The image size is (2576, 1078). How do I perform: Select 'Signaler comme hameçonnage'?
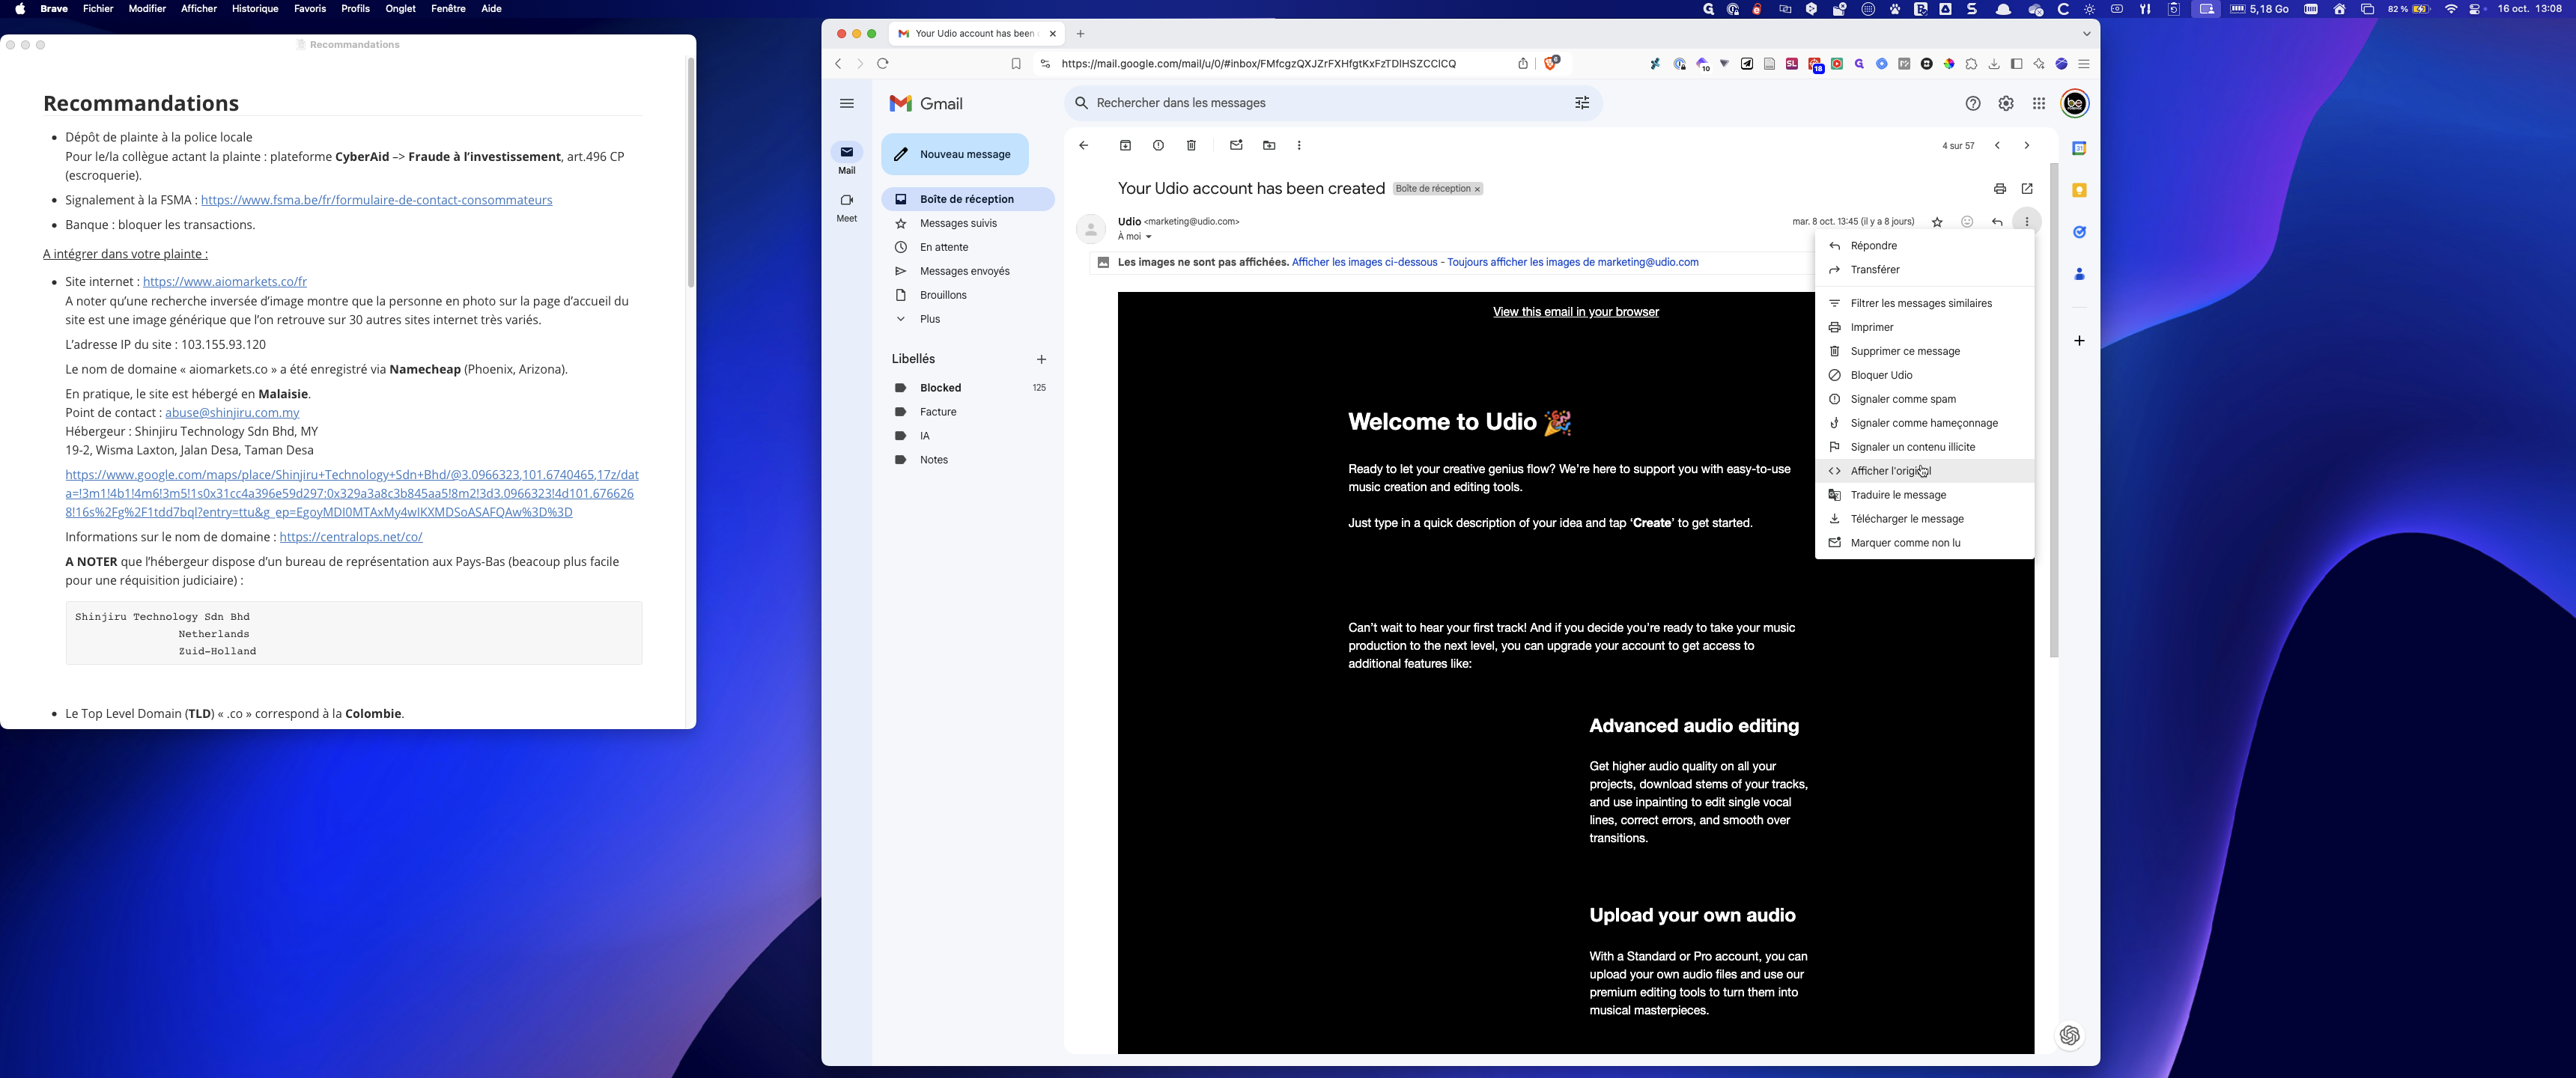(1924, 424)
